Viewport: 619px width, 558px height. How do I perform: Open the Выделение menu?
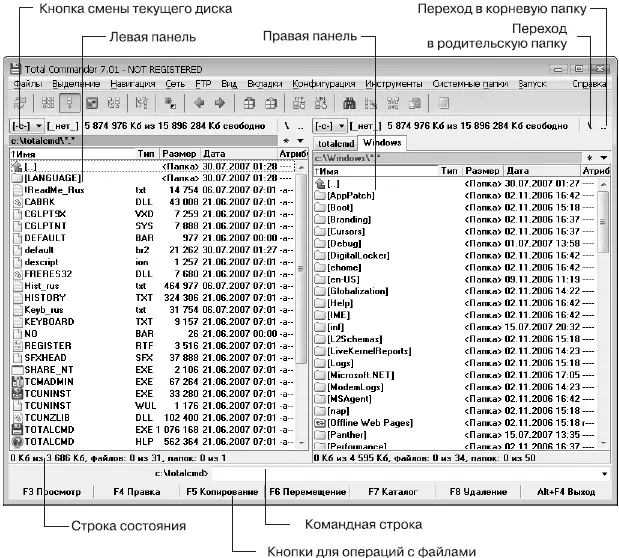[x=76, y=84]
